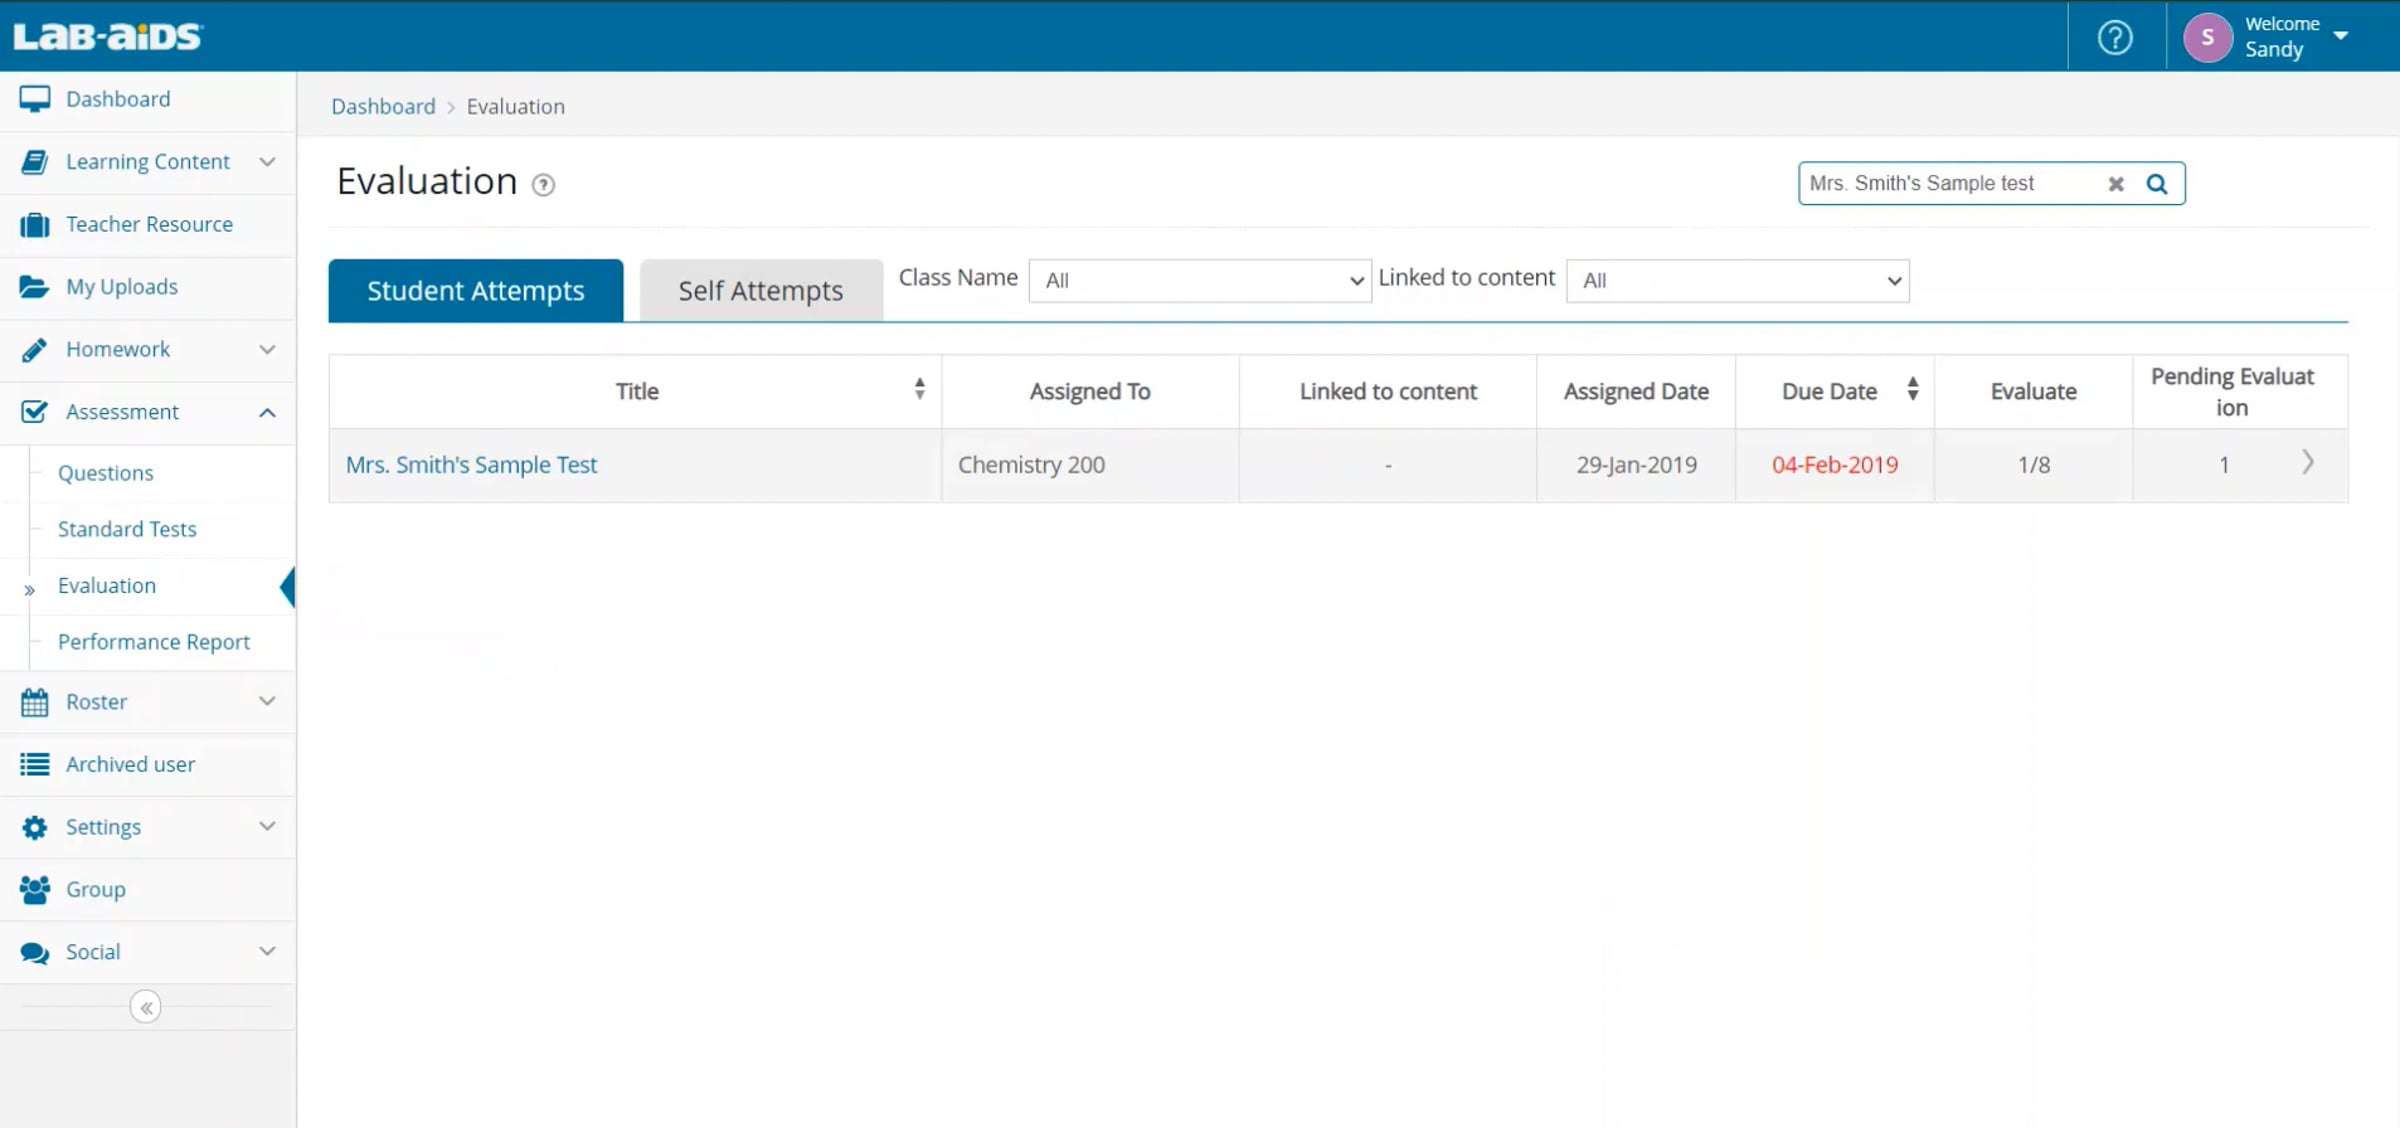The height and width of the screenshot is (1128, 2400).
Task: Go to Standard Tests under Assessment
Action: [127, 529]
